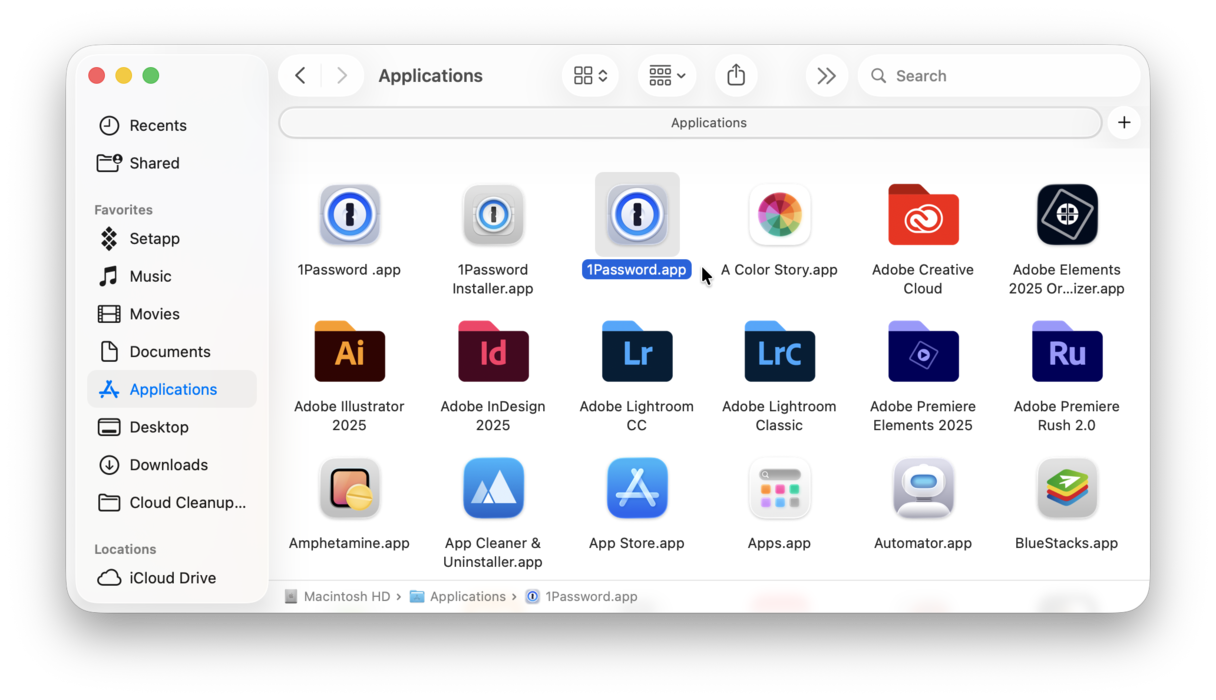
Task: Show more toolbar items via double chevron
Action: [826, 75]
